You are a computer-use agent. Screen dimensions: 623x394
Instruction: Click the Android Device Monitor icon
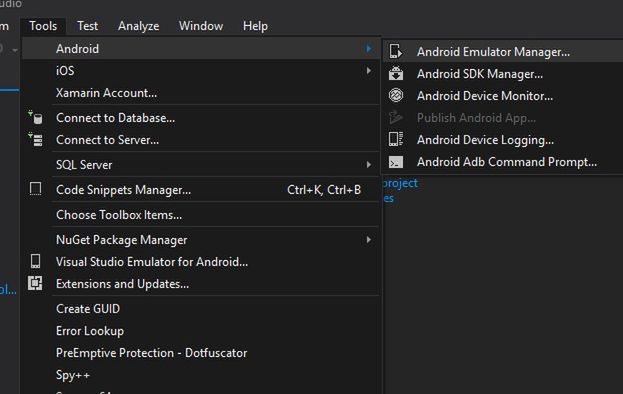(x=396, y=95)
